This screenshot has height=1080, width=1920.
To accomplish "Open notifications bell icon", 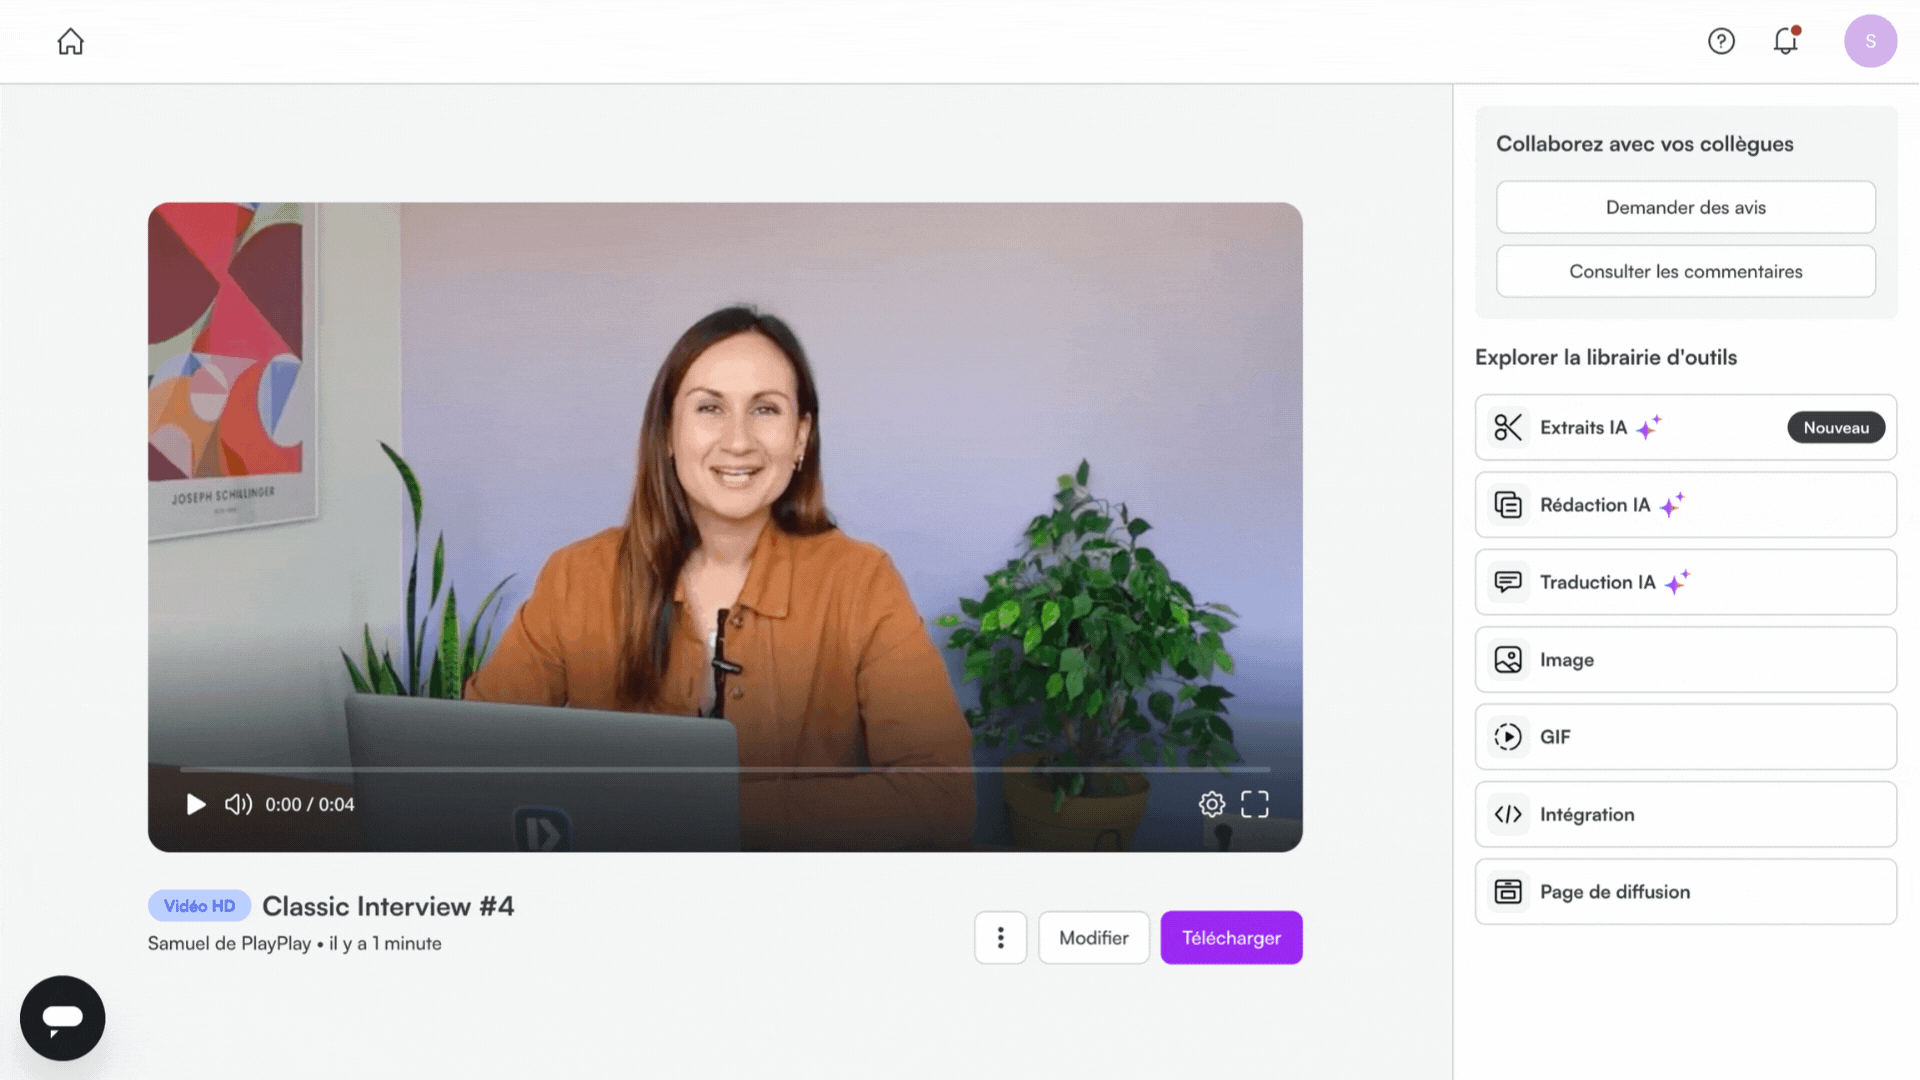I will click(x=1785, y=41).
